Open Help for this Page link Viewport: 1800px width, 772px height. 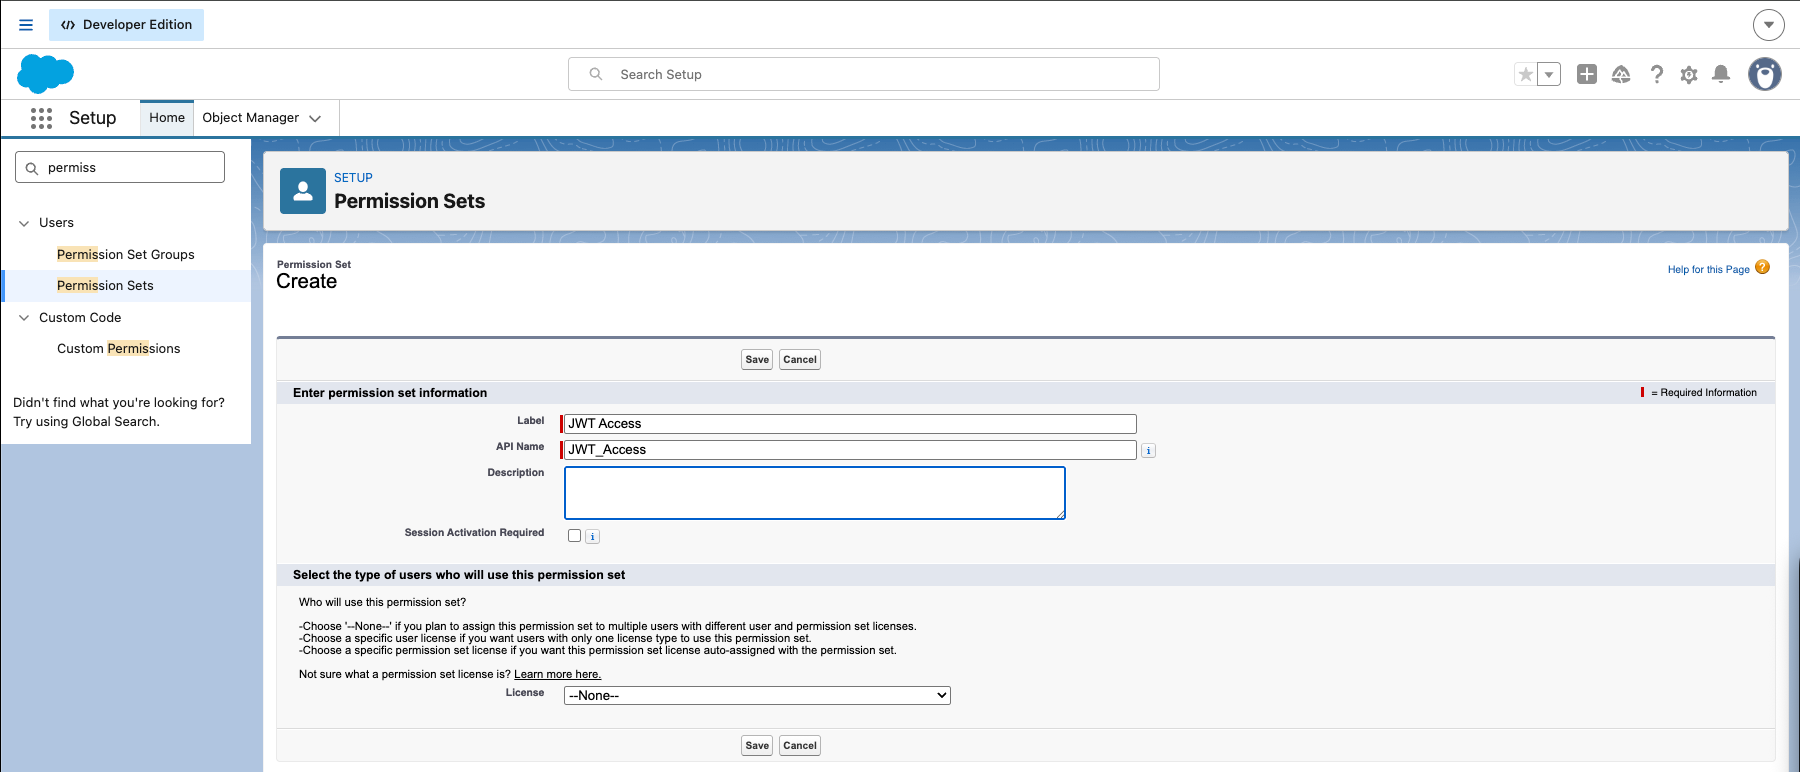click(x=1709, y=270)
